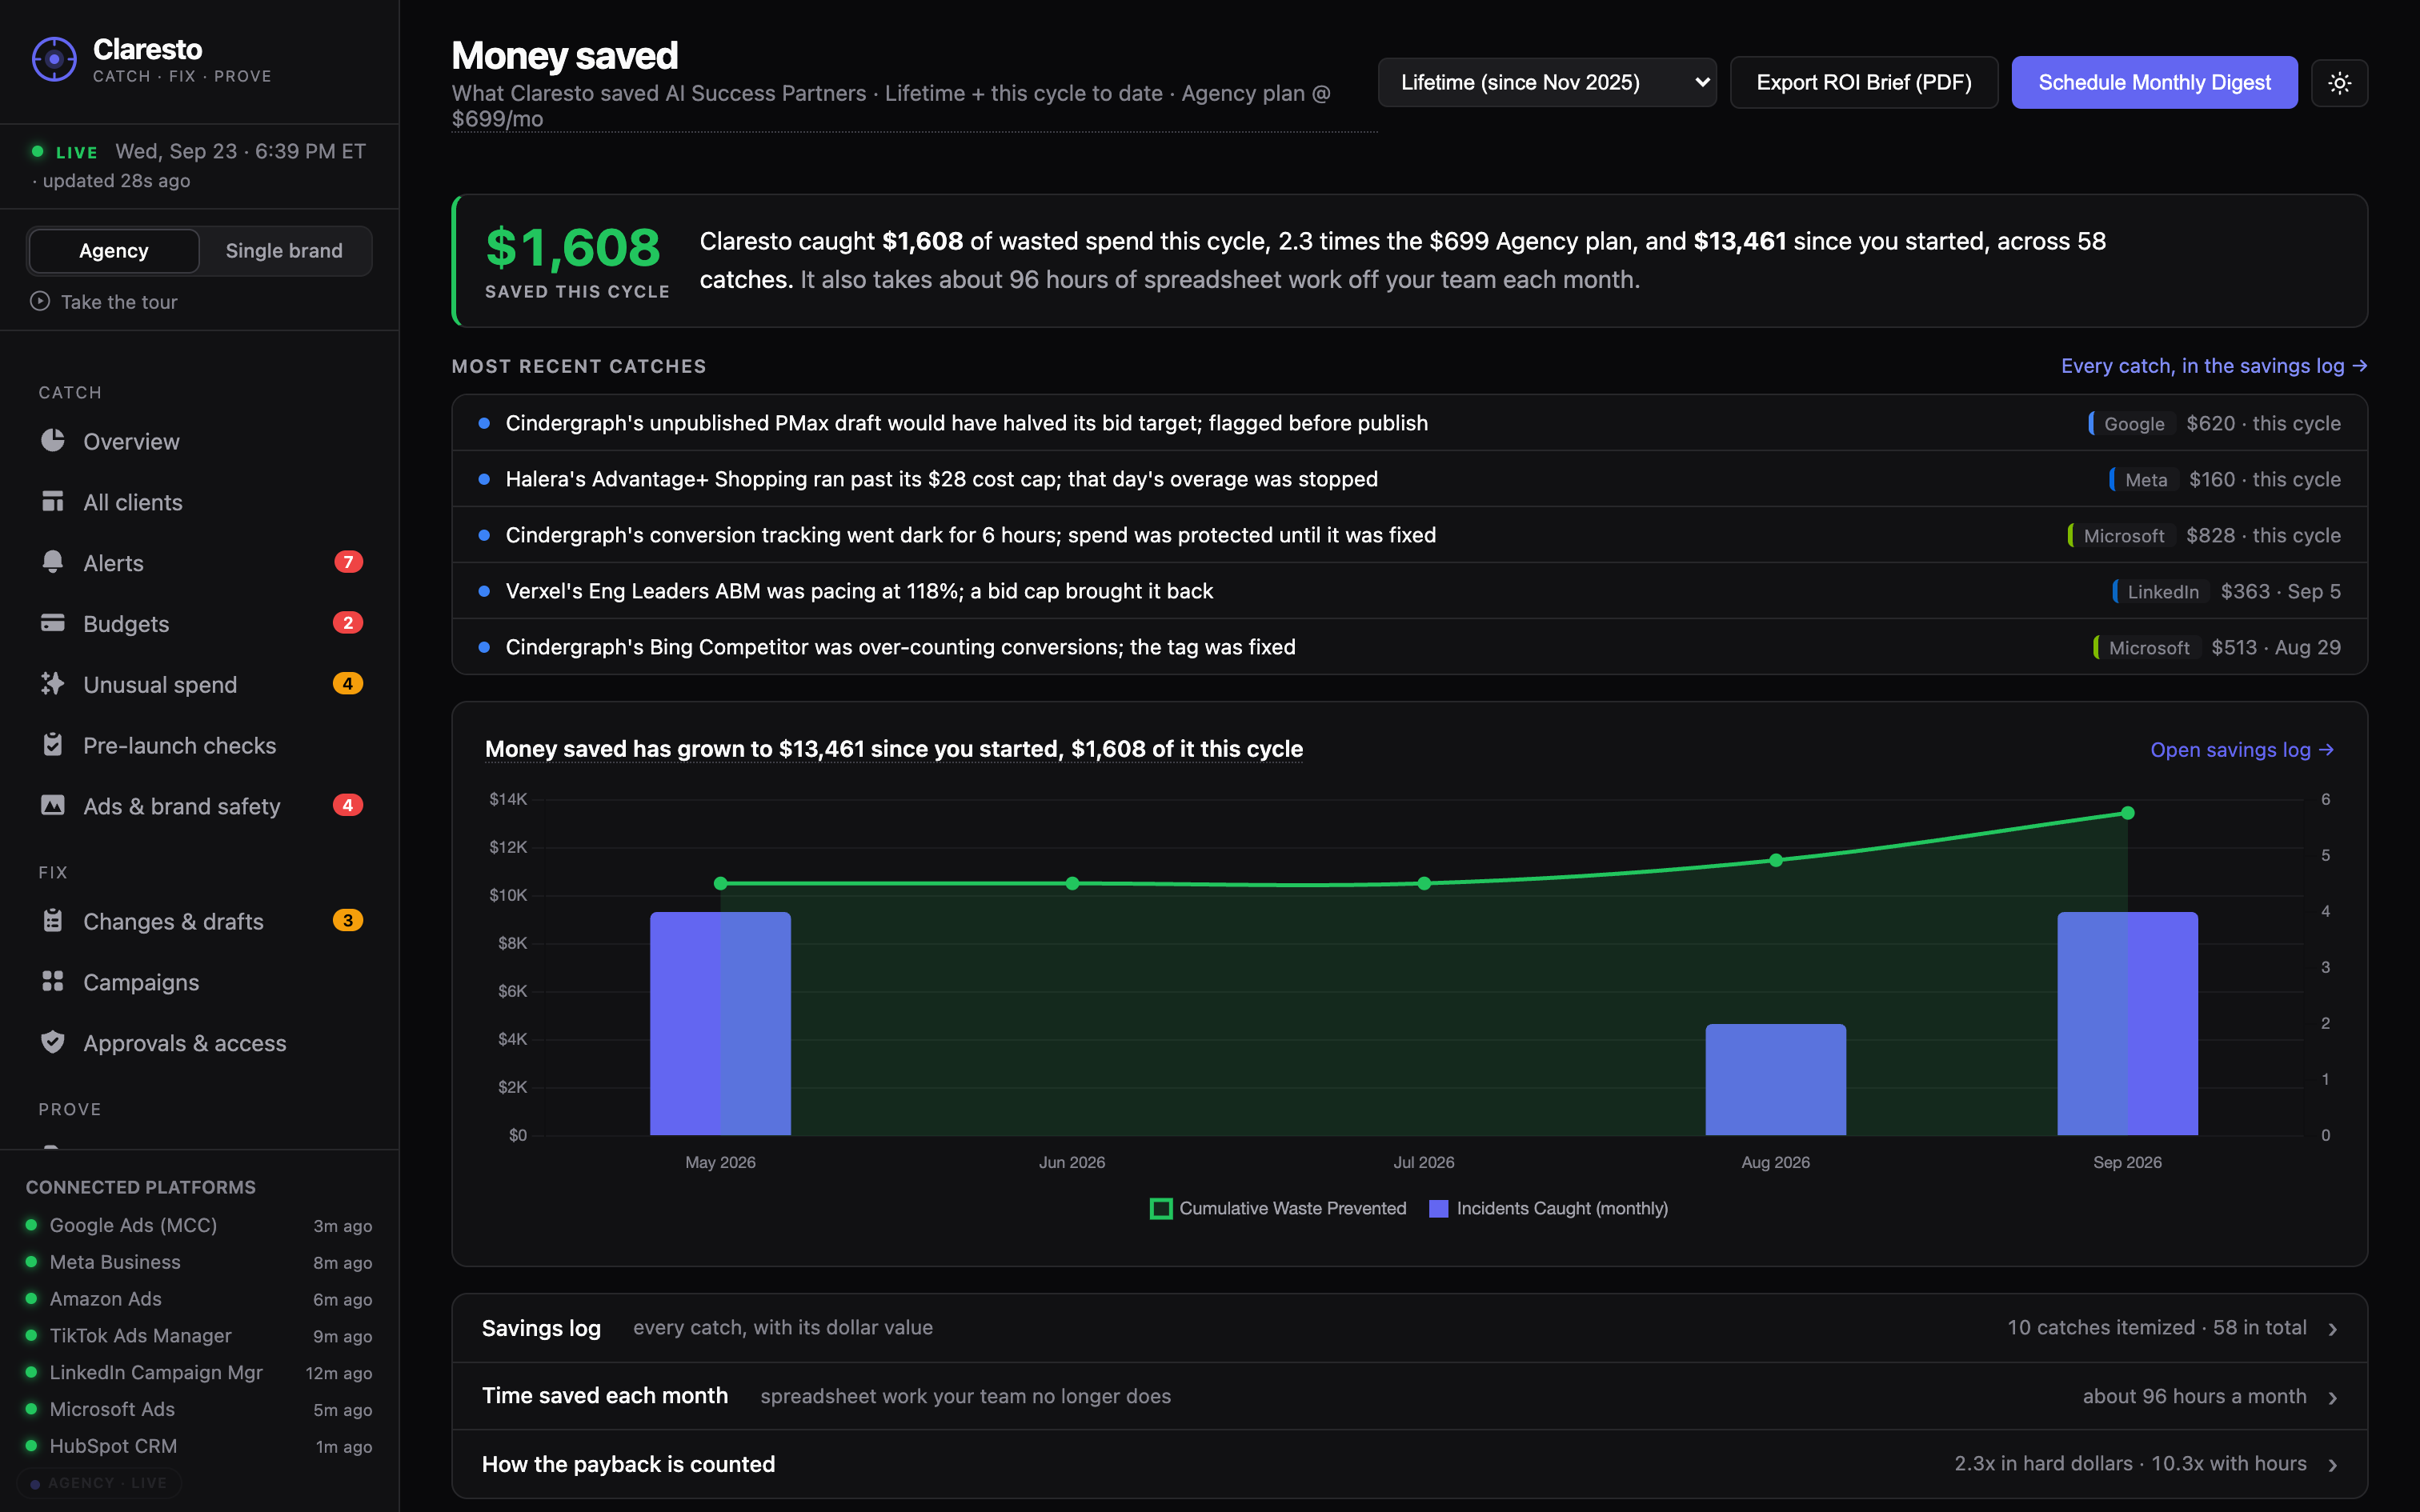Image resolution: width=2420 pixels, height=1512 pixels.
Task: Open the Overview menu item
Action: (x=200, y=441)
